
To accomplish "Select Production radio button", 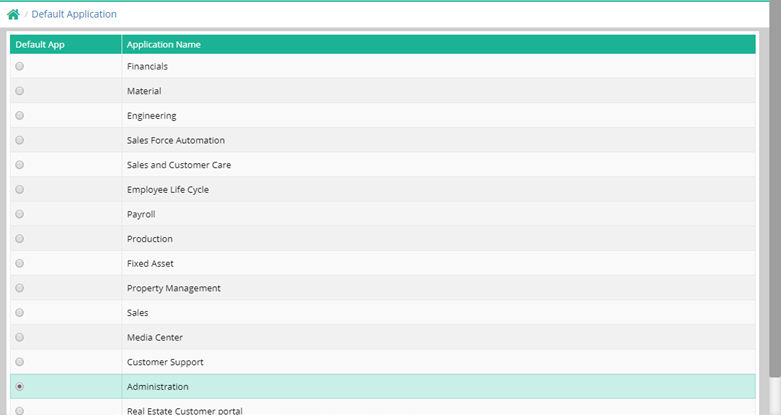I will pyautogui.click(x=20, y=239).
